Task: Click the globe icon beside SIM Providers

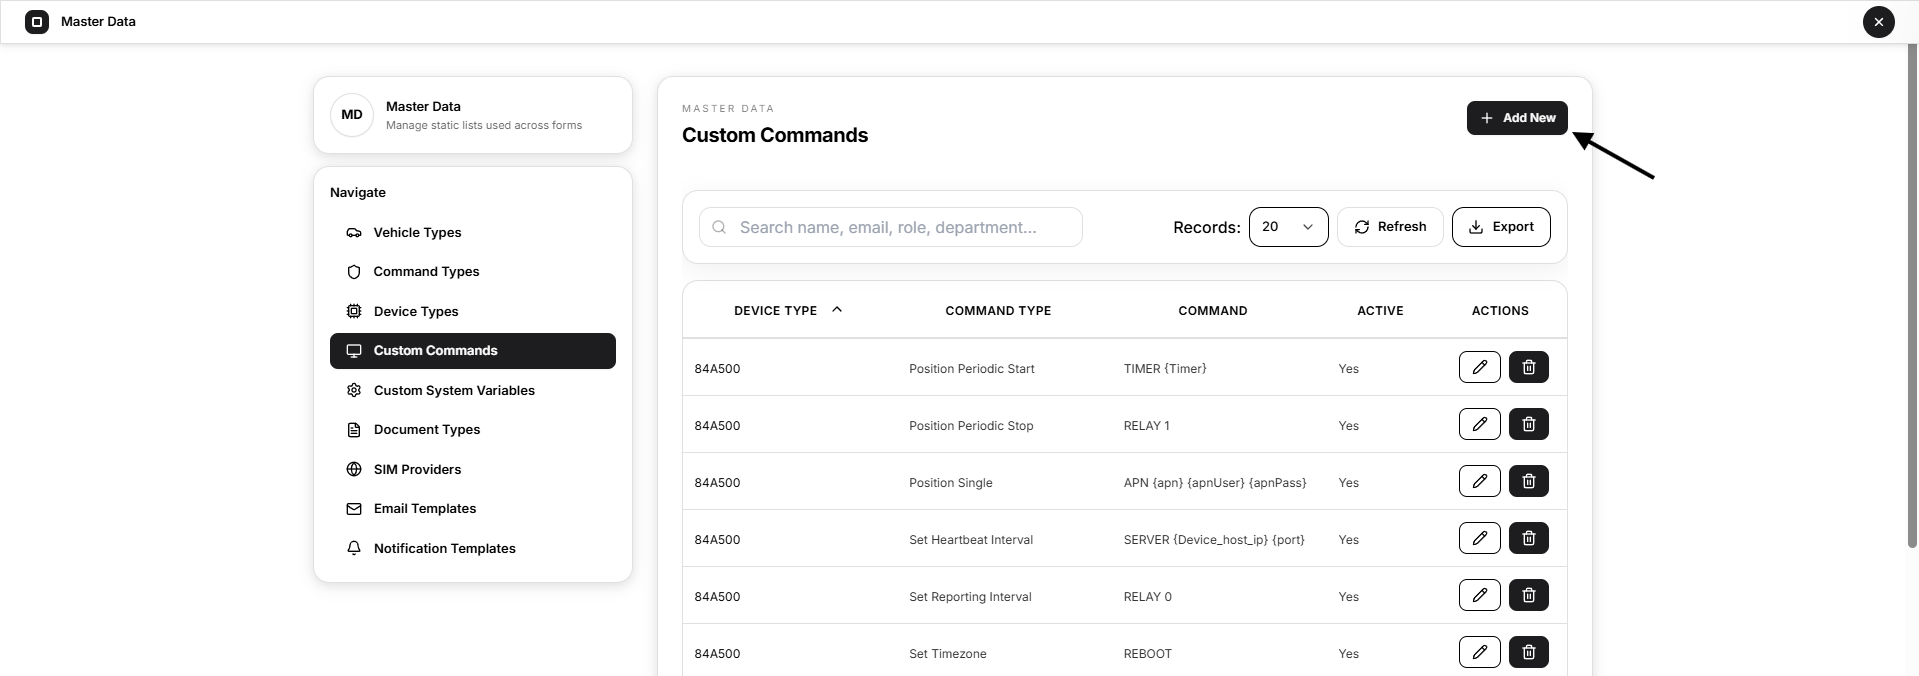Action: point(354,469)
